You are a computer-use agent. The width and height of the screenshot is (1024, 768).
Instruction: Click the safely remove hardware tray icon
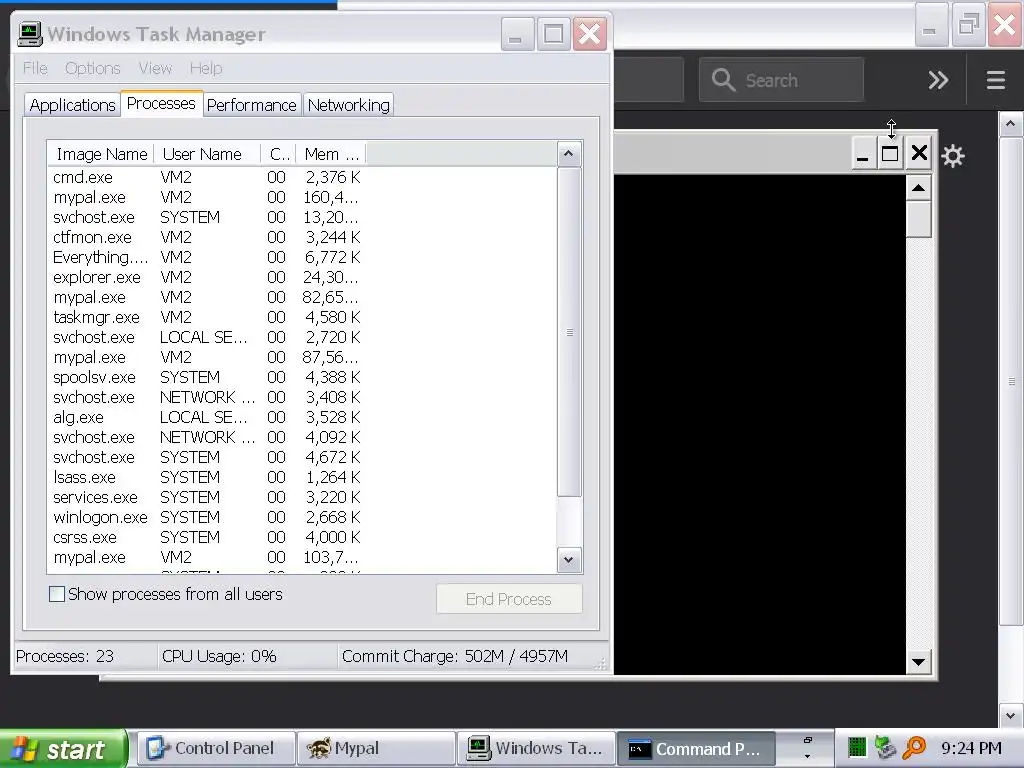click(x=885, y=748)
